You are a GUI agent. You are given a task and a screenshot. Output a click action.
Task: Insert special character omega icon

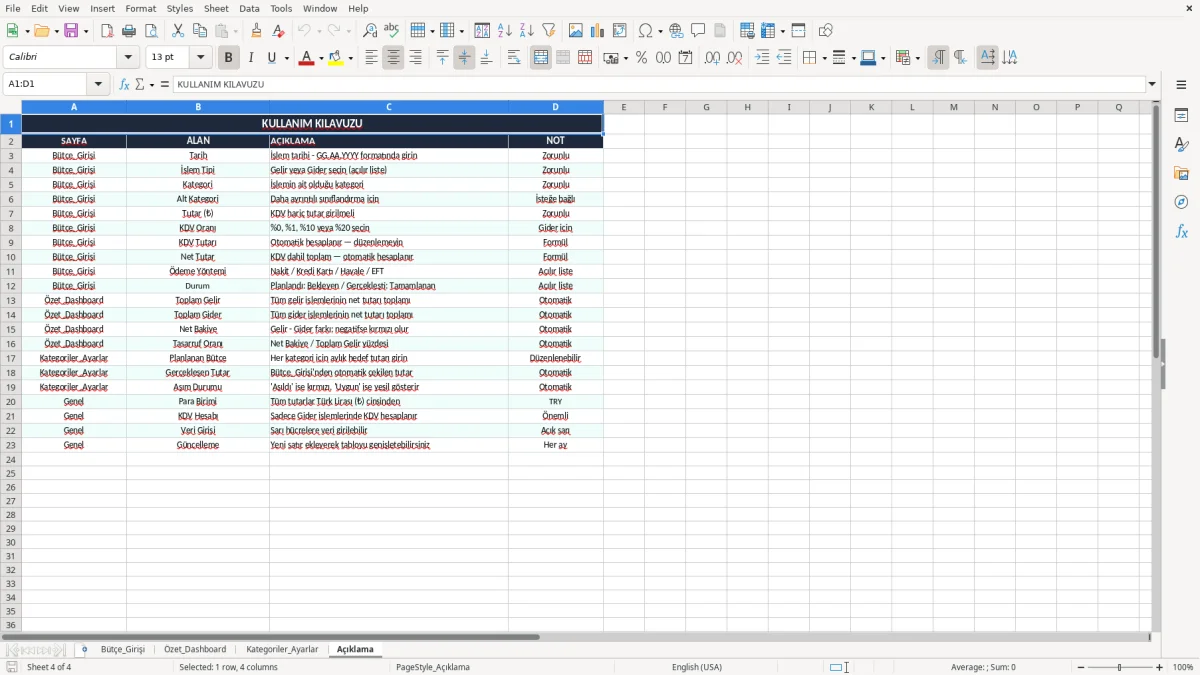(645, 31)
